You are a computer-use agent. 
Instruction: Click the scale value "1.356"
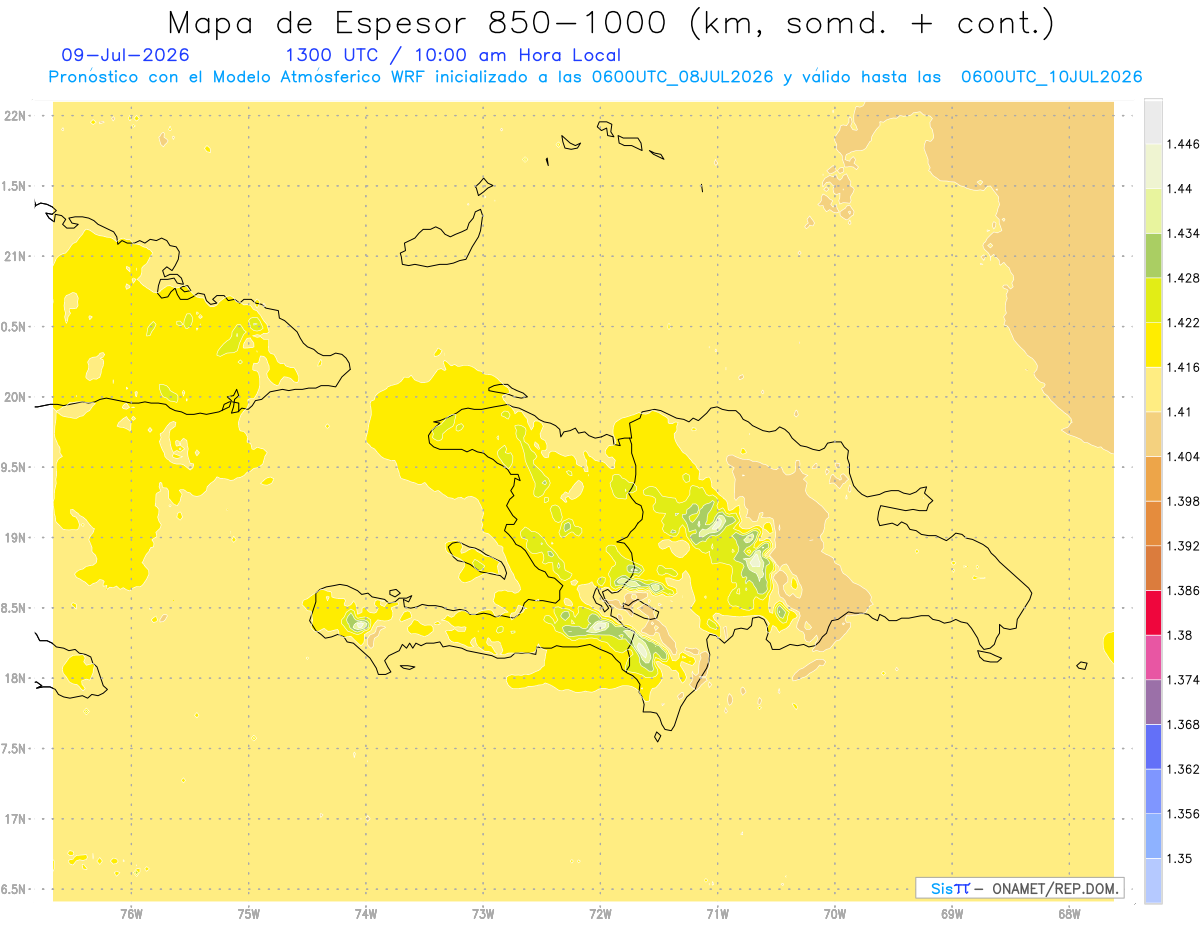pos(1183,813)
